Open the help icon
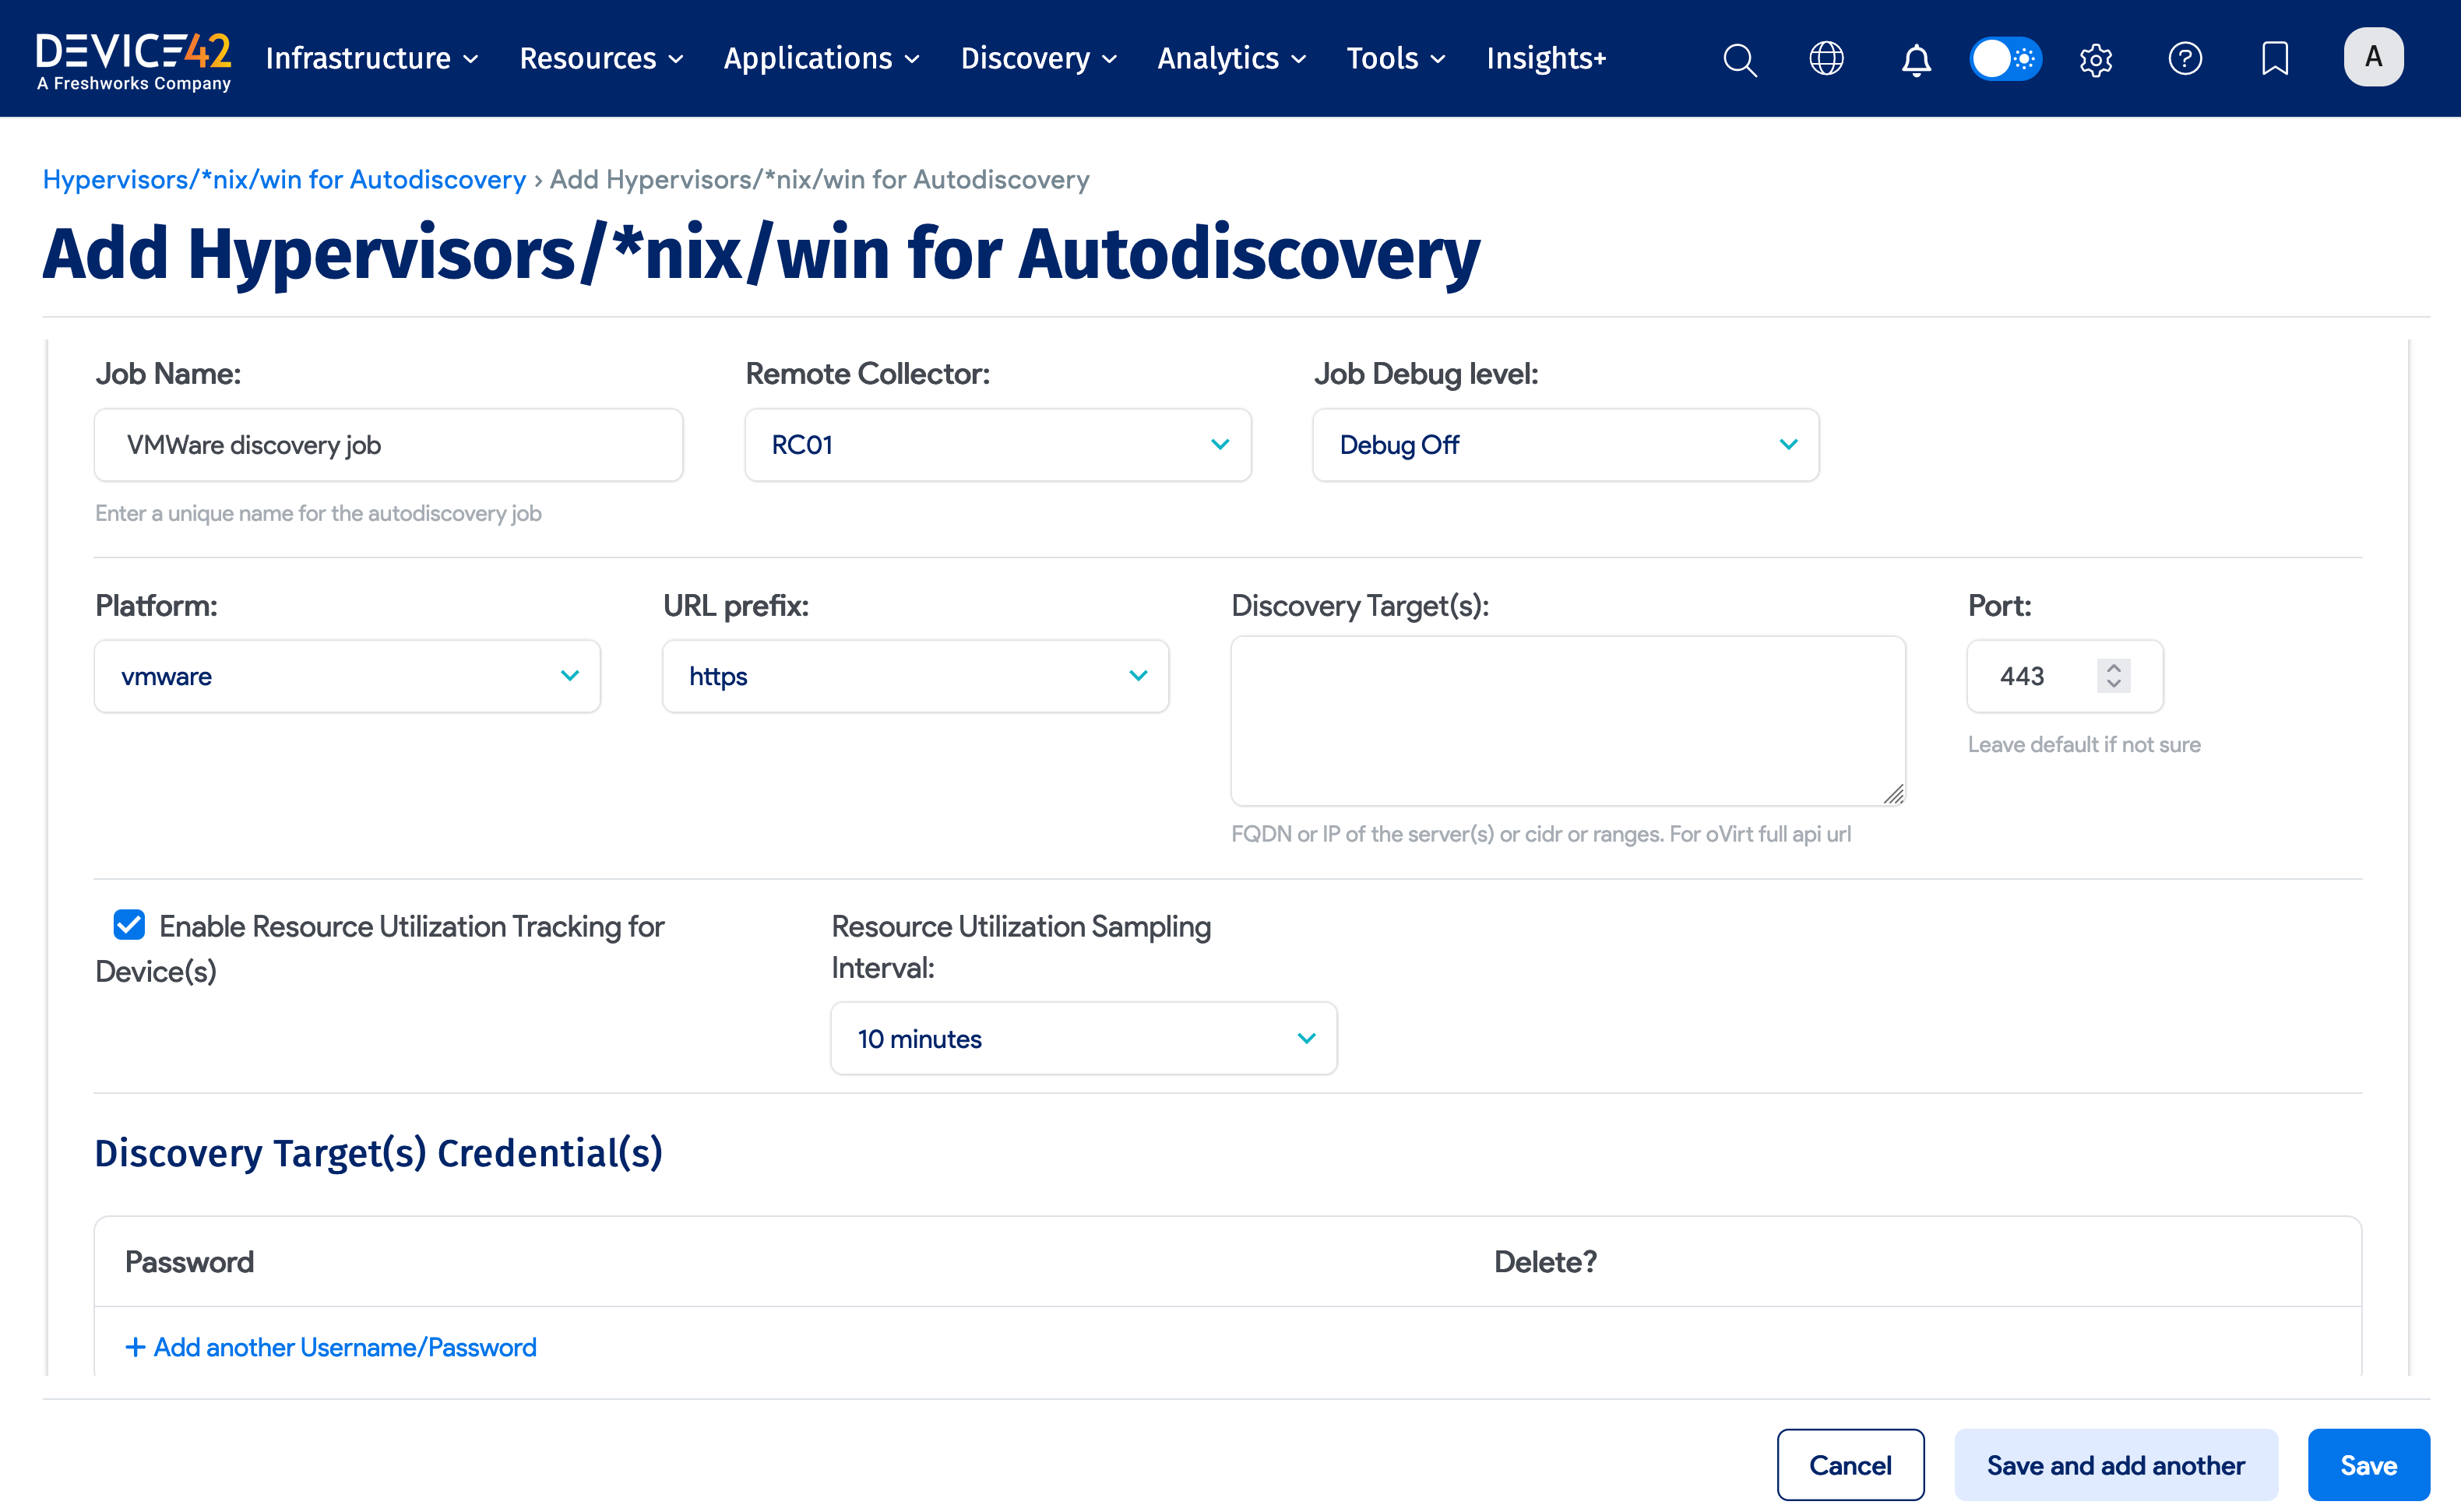The image size is (2461, 1512). 2185,59
